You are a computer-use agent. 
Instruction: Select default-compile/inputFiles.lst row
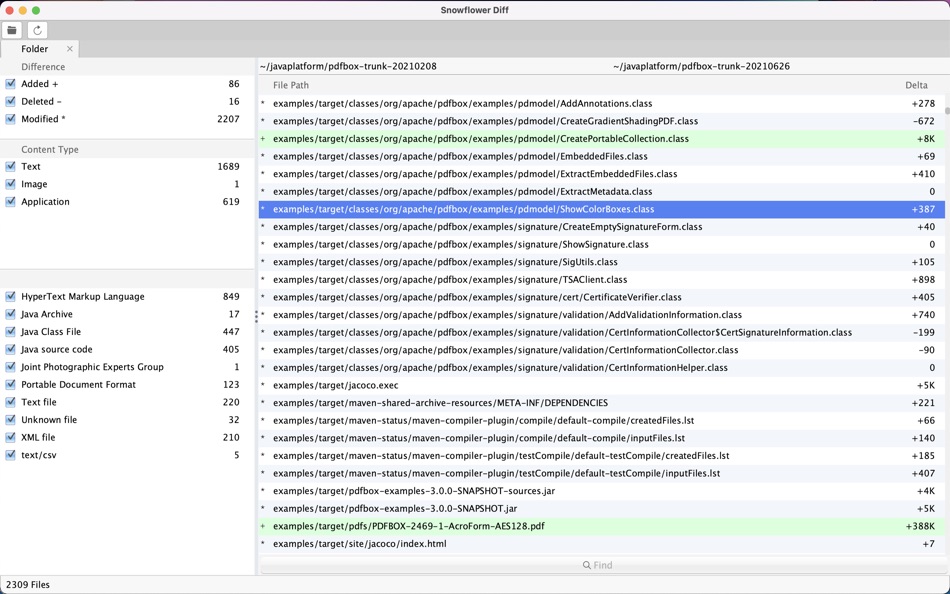click(x=602, y=438)
